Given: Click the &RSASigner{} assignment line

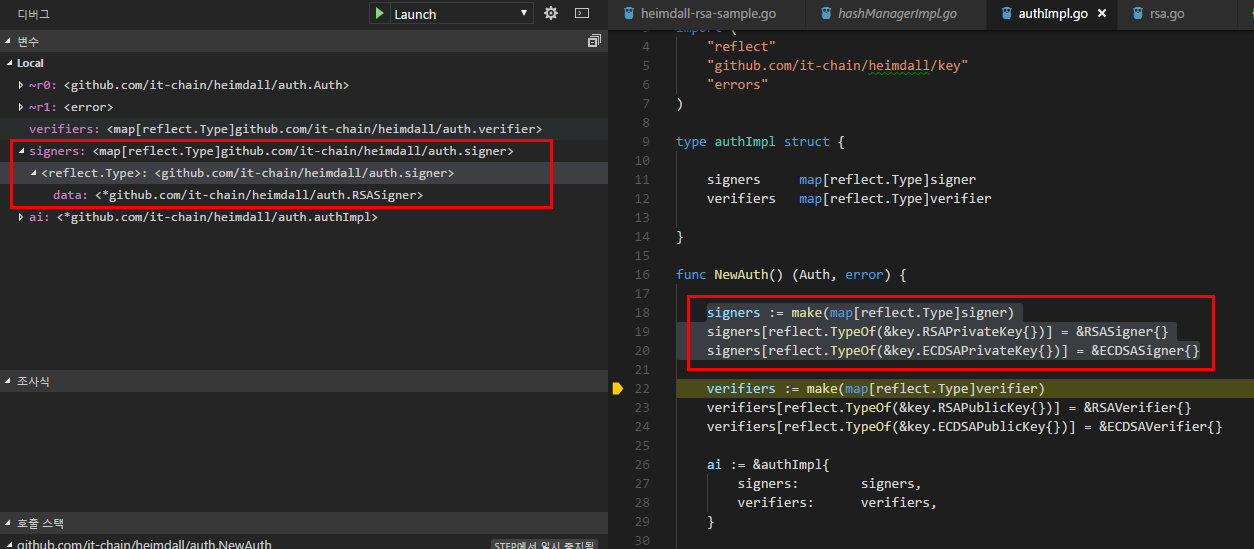Looking at the screenshot, I should click(x=937, y=332).
